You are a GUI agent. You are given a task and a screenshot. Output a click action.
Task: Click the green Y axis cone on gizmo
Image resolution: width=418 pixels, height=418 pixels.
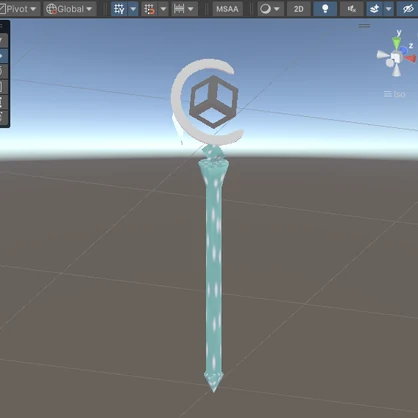click(397, 43)
